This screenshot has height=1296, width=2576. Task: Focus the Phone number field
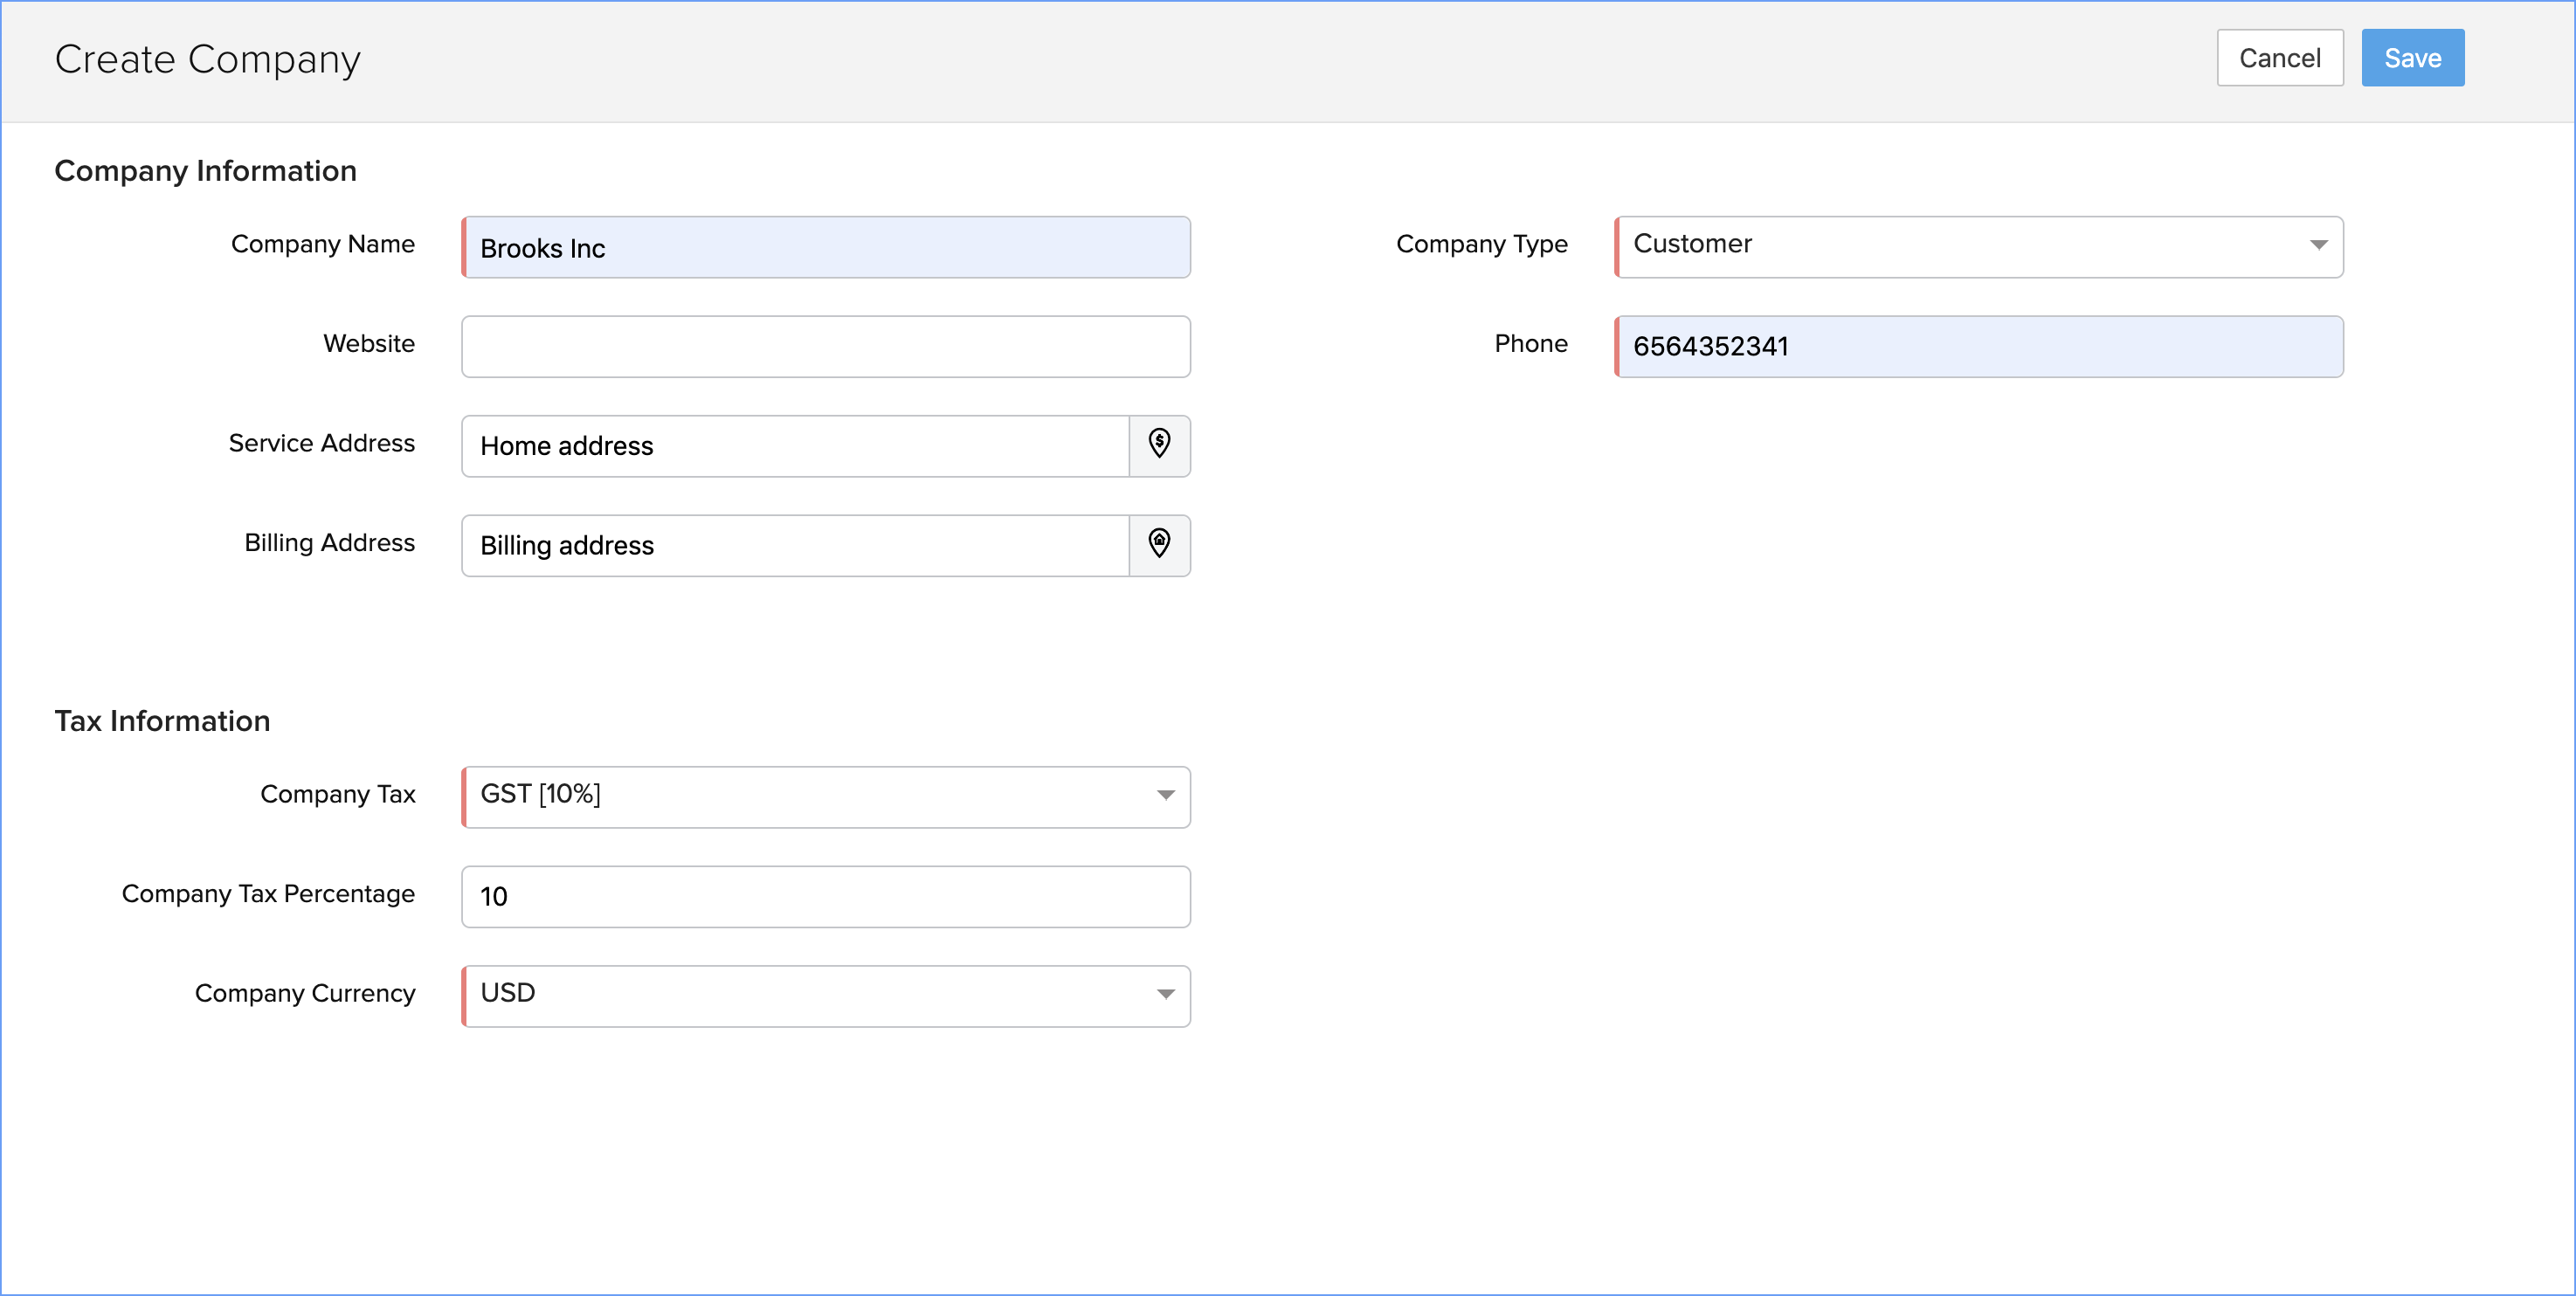click(x=1978, y=347)
